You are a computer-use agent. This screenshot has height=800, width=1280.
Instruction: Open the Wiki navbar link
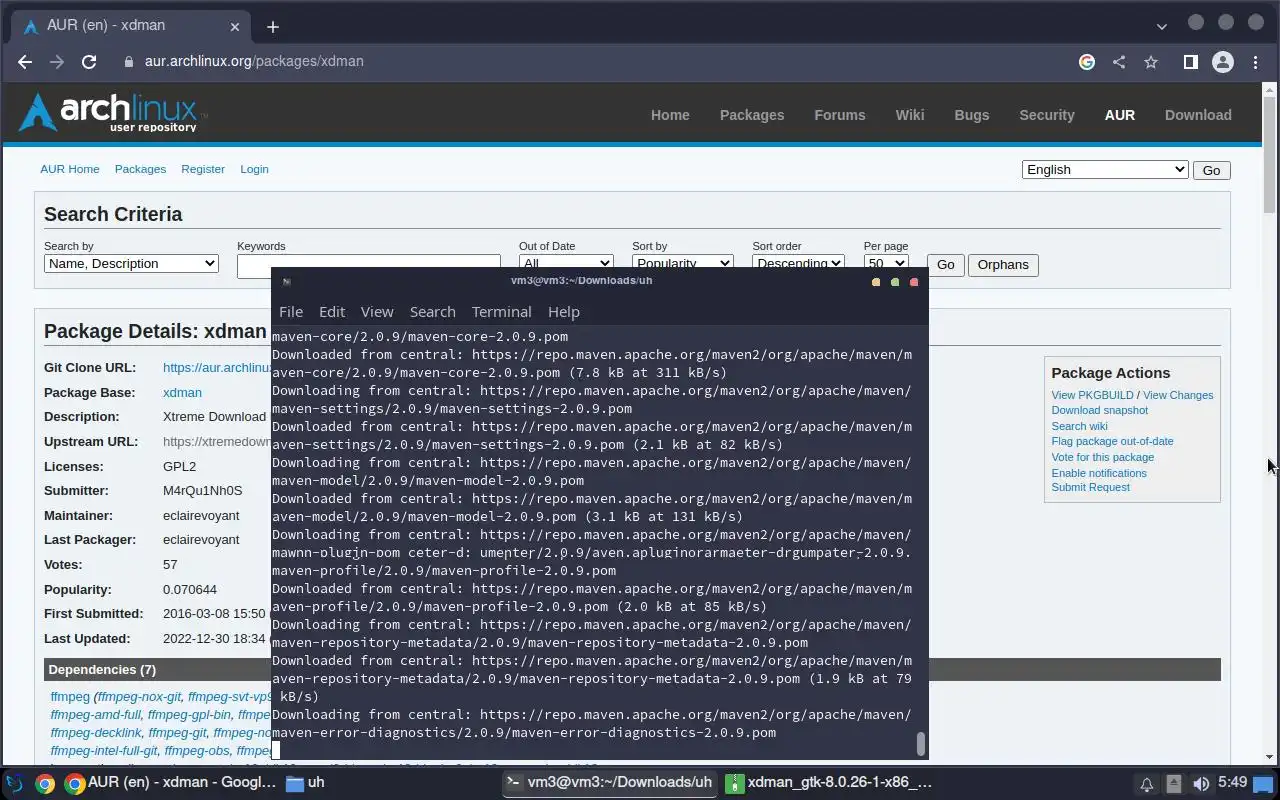pyautogui.click(x=910, y=115)
